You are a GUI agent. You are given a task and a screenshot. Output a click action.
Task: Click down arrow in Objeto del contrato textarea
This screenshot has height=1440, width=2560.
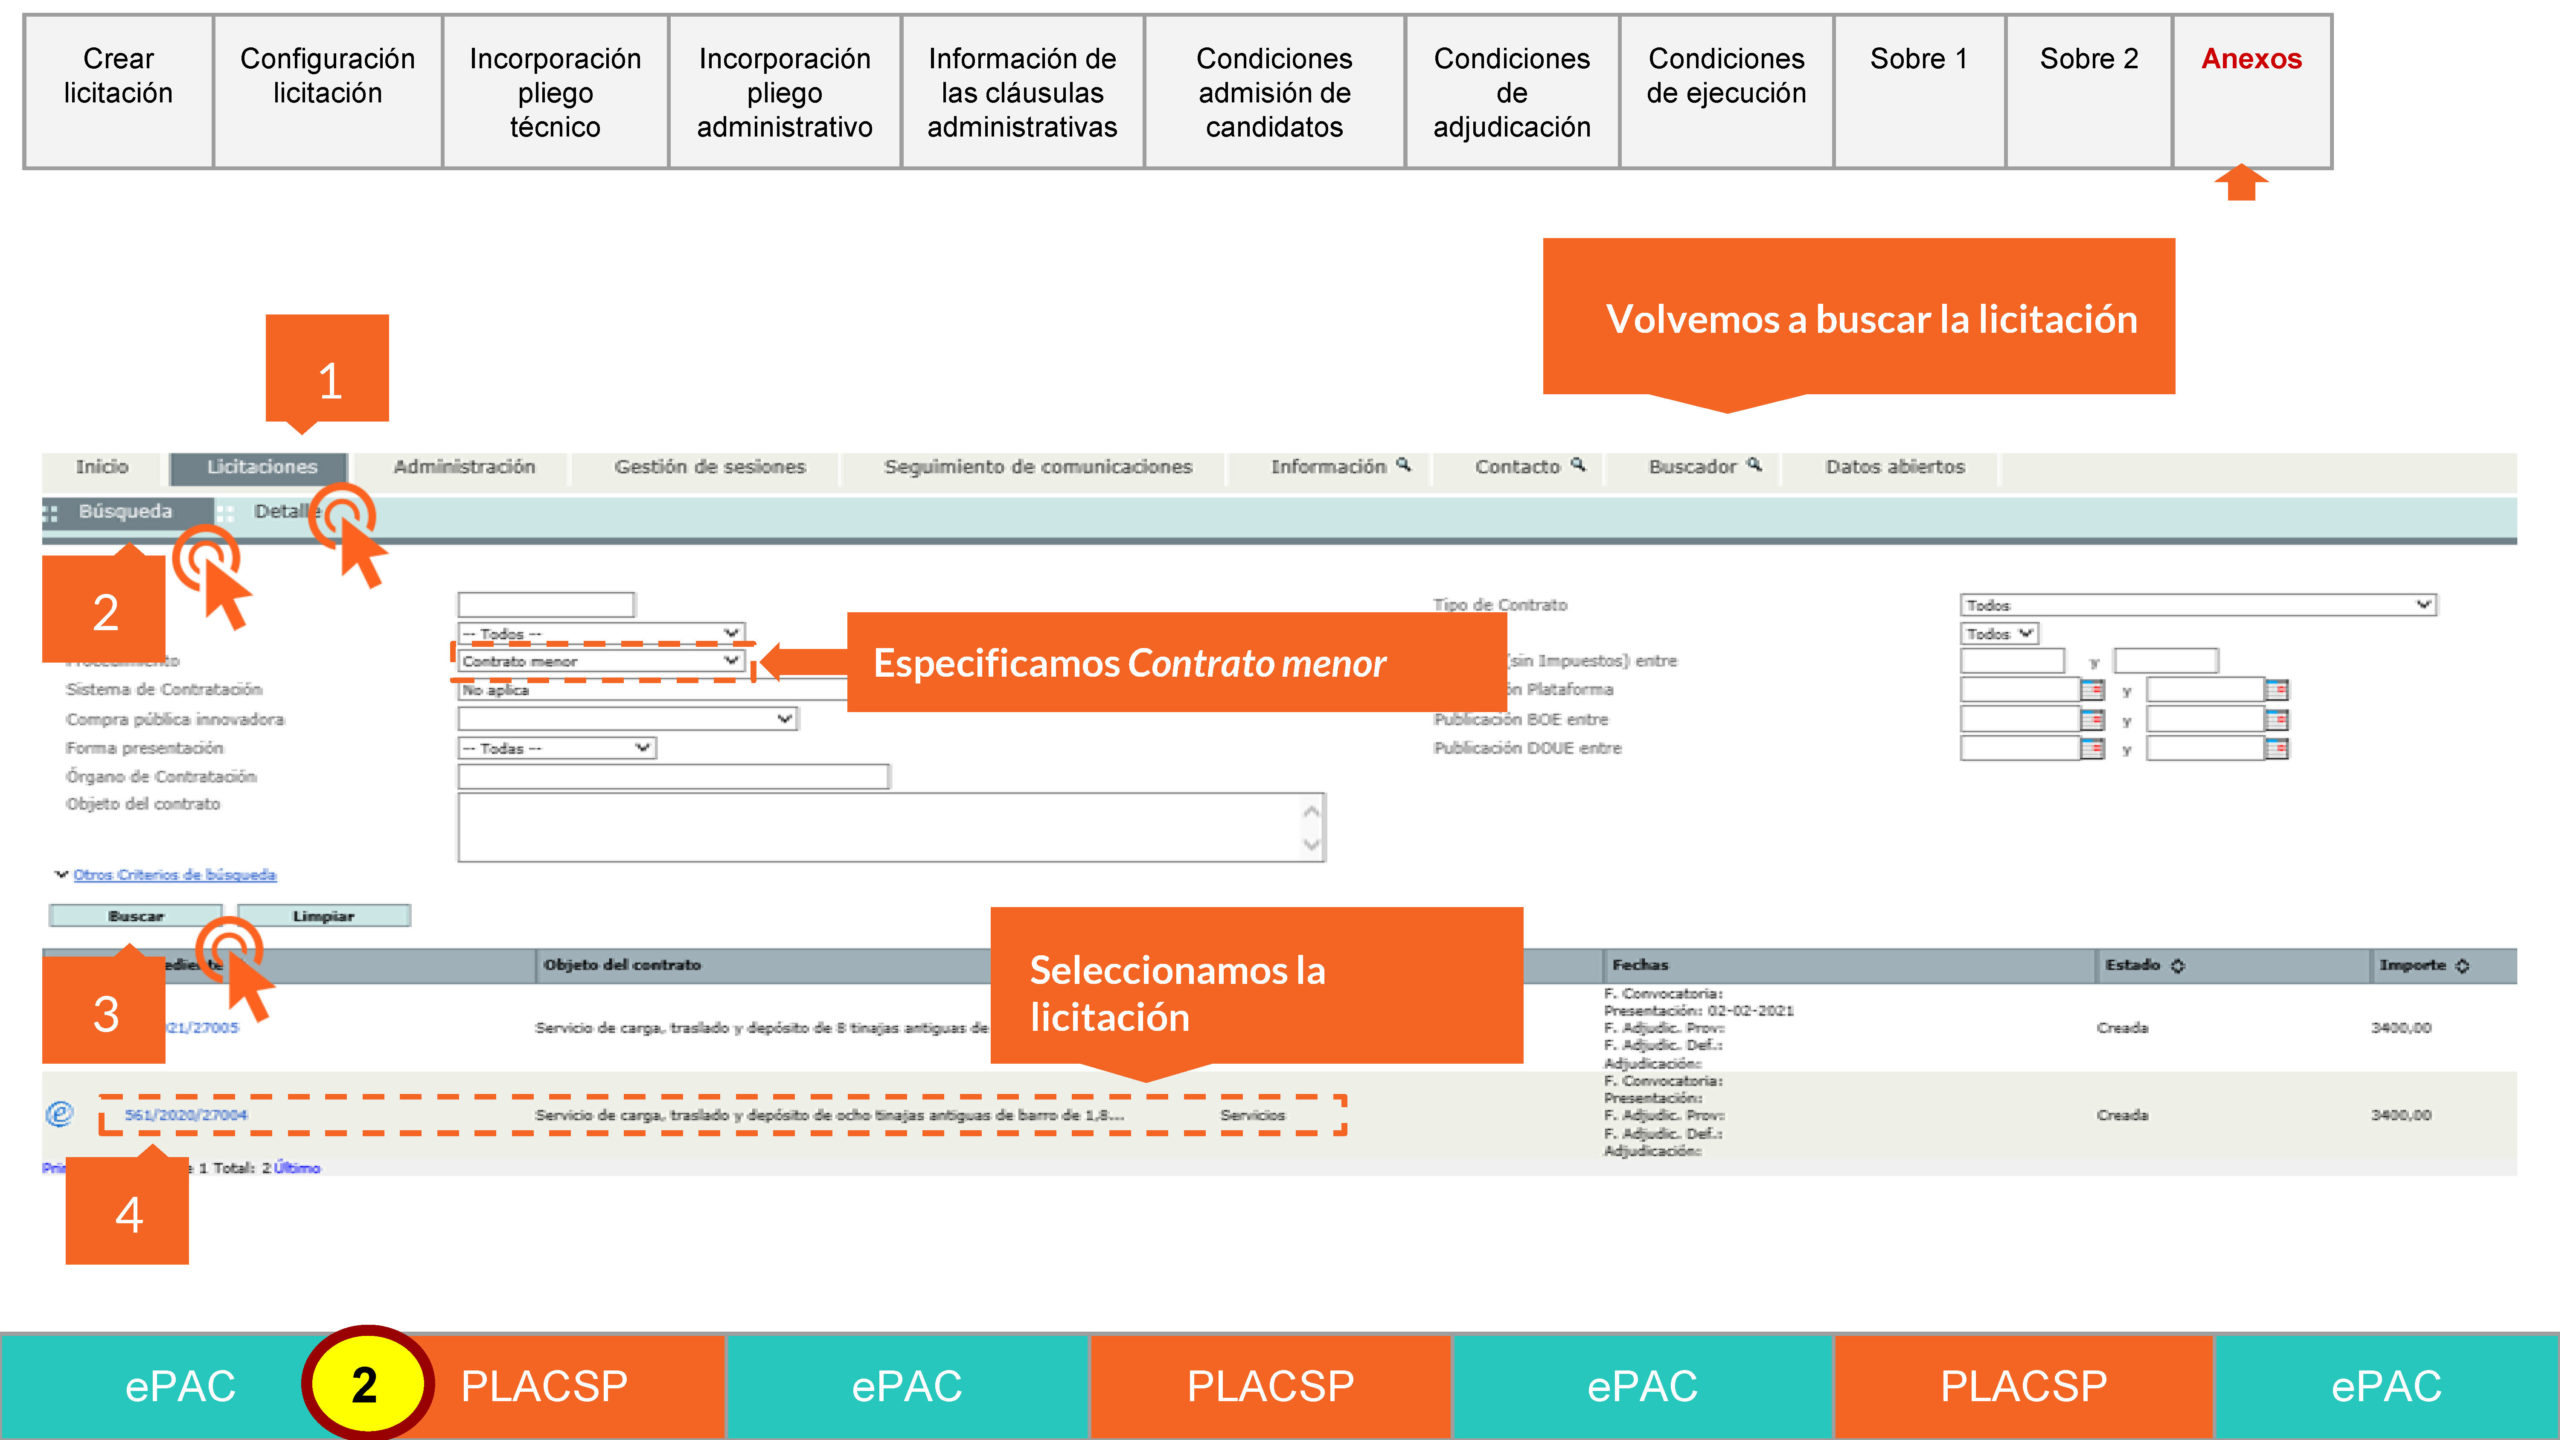click(1311, 845)
